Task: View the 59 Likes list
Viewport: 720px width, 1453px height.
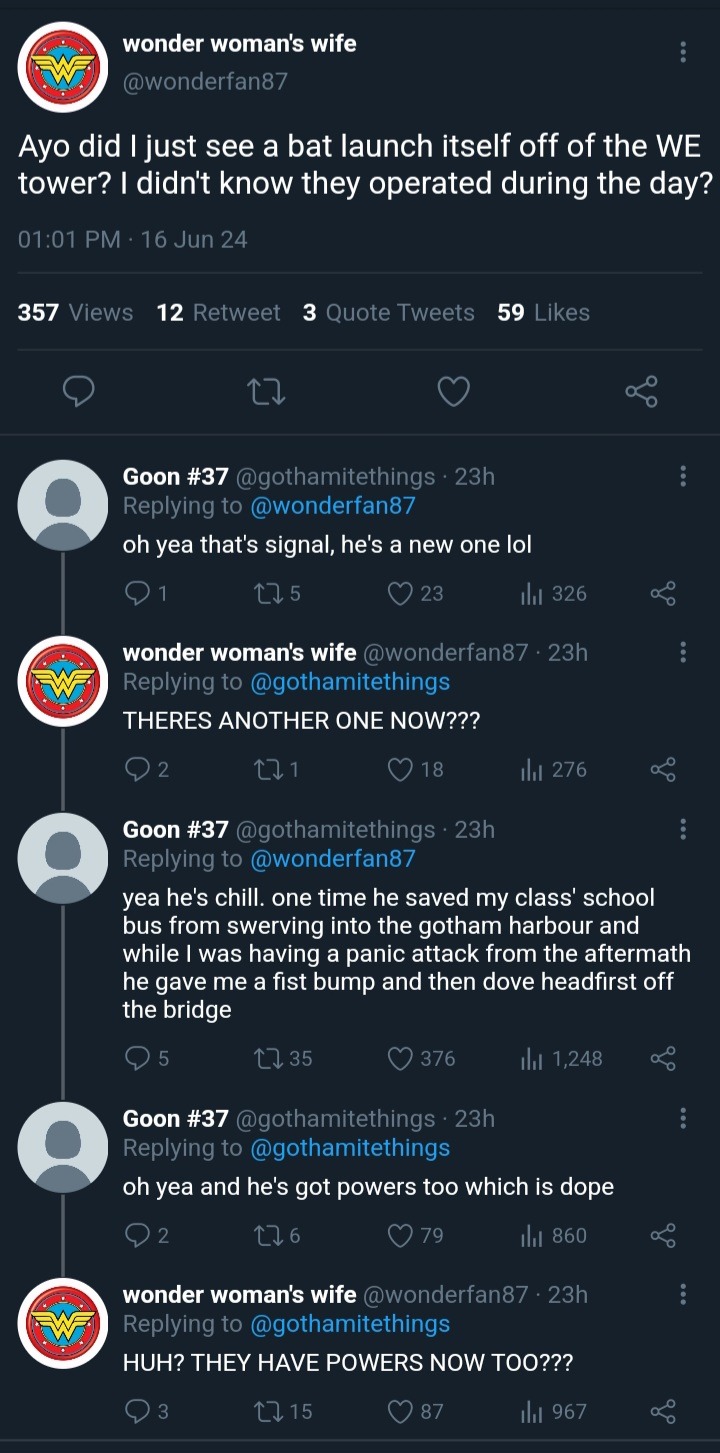Action: point(543,313)
